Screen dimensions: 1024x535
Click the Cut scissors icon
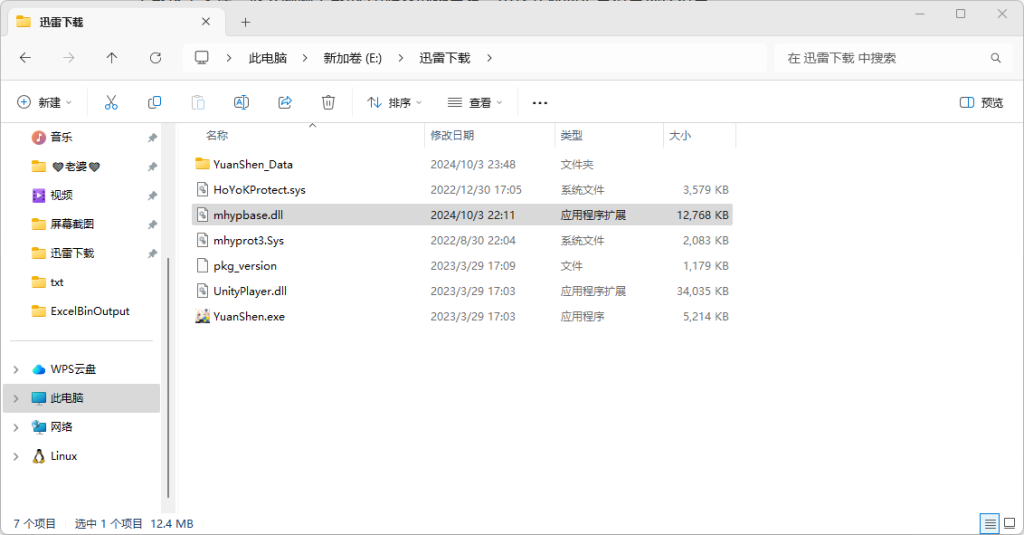[111, 103]
